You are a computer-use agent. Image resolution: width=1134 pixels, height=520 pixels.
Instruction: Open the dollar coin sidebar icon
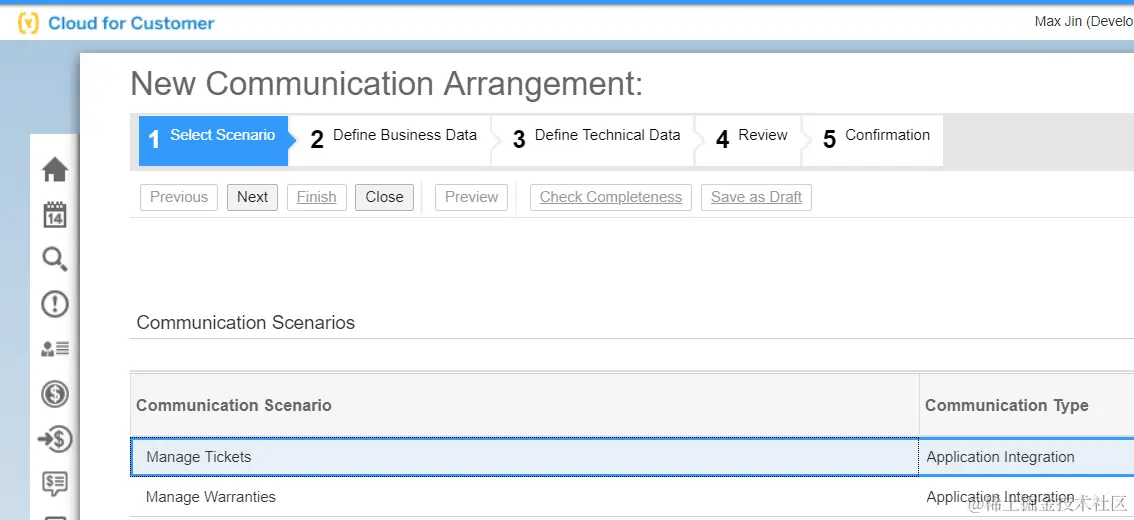[x=55, y=394]
